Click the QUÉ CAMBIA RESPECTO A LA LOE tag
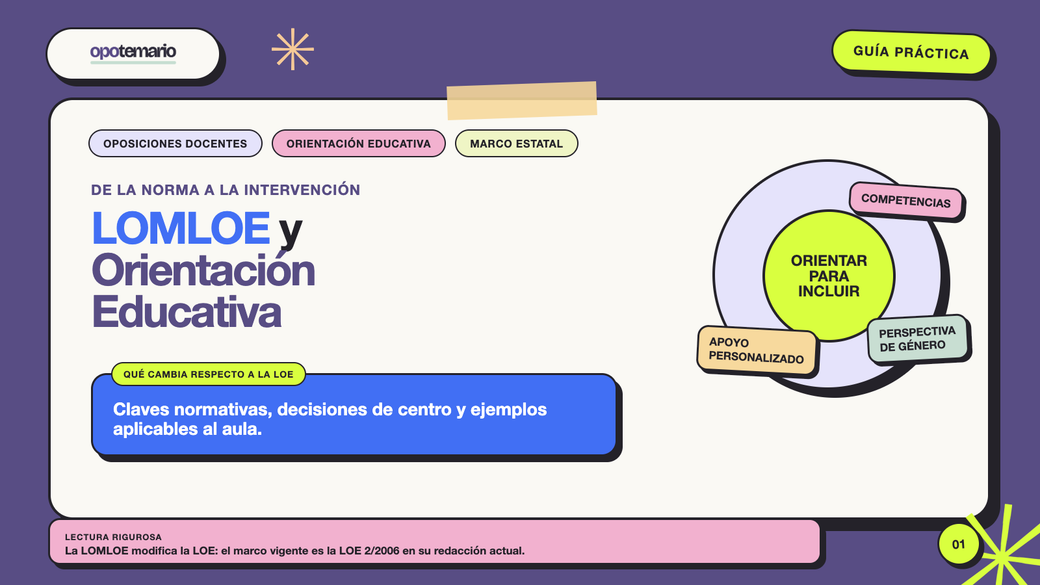The width and height of the screenshot is (1040, 585). 208,374
